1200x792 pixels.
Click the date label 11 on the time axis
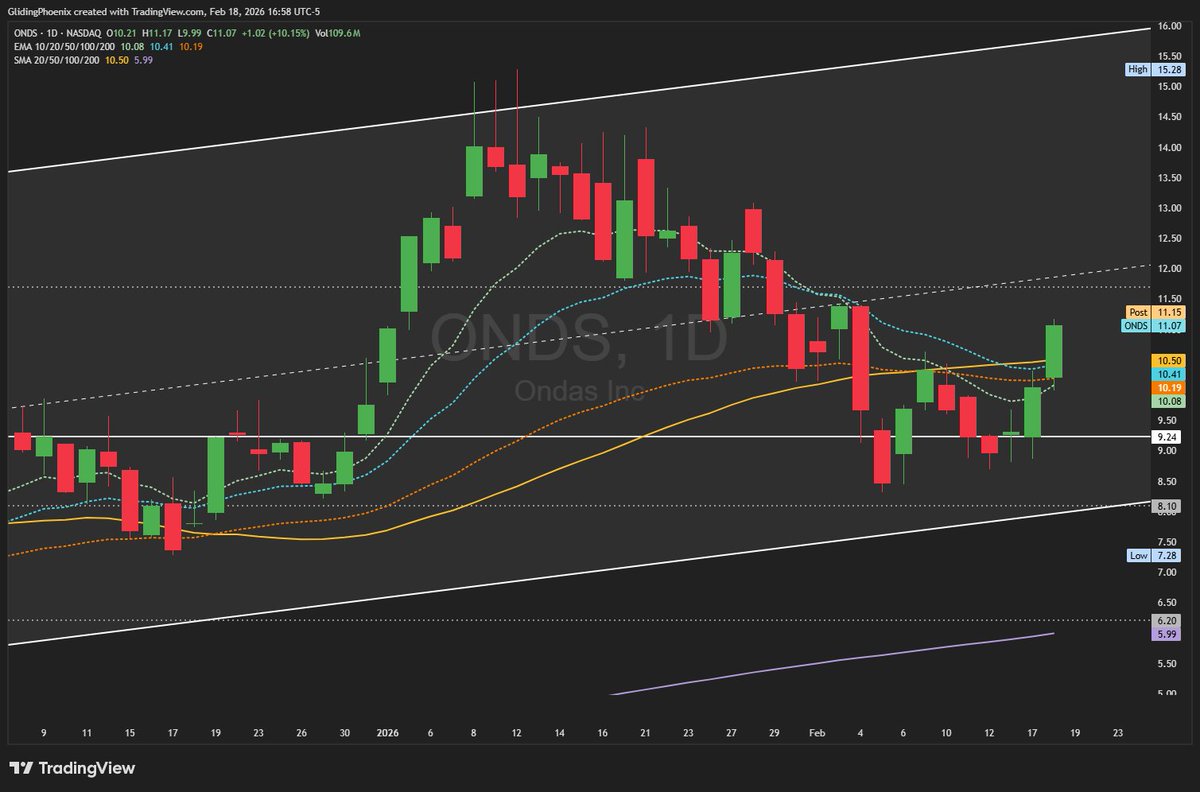click(87, 732)
